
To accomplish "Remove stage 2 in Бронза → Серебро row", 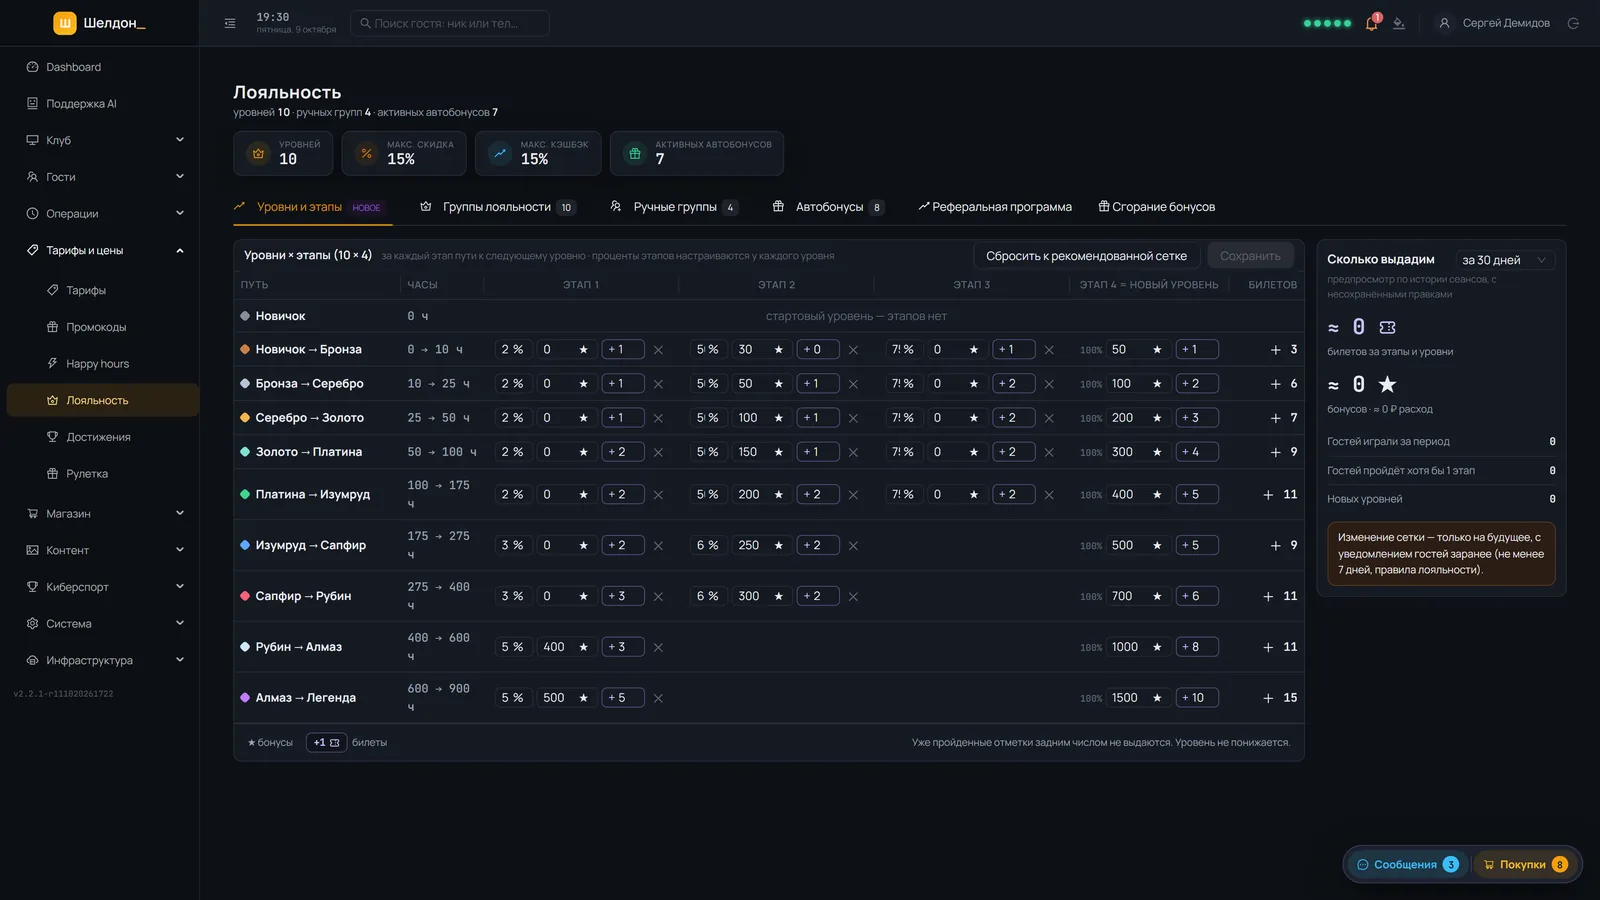I will tap(853, 384).
